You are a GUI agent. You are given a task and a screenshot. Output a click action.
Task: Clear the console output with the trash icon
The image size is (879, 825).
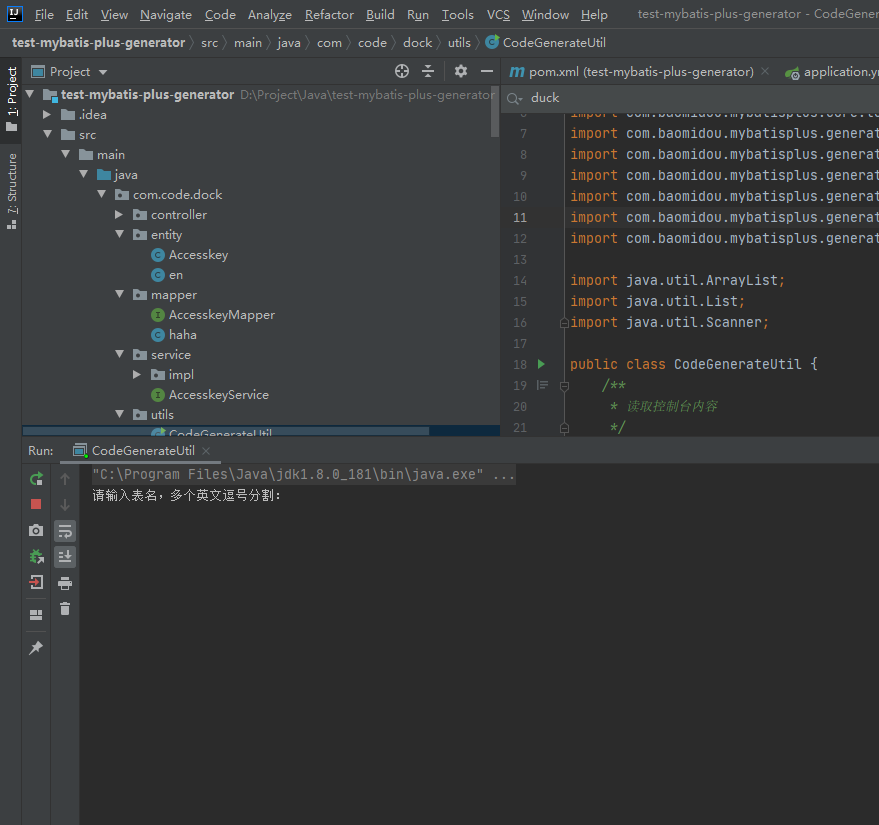pyautogui.click(x=65, y=609)
